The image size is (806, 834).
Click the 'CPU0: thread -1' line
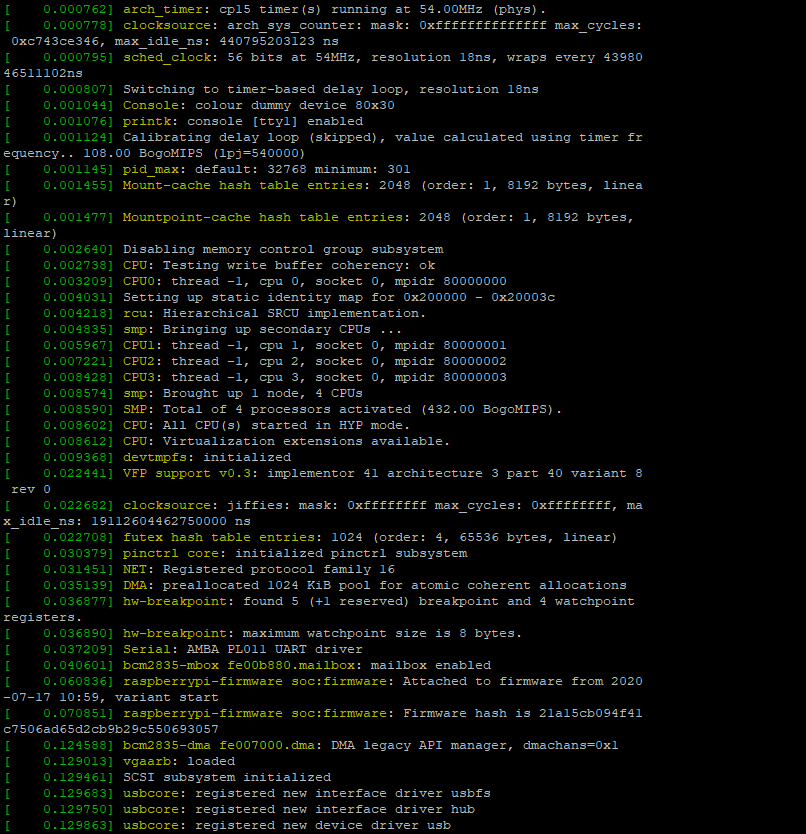pyautogui.click(x=314, y=281)
